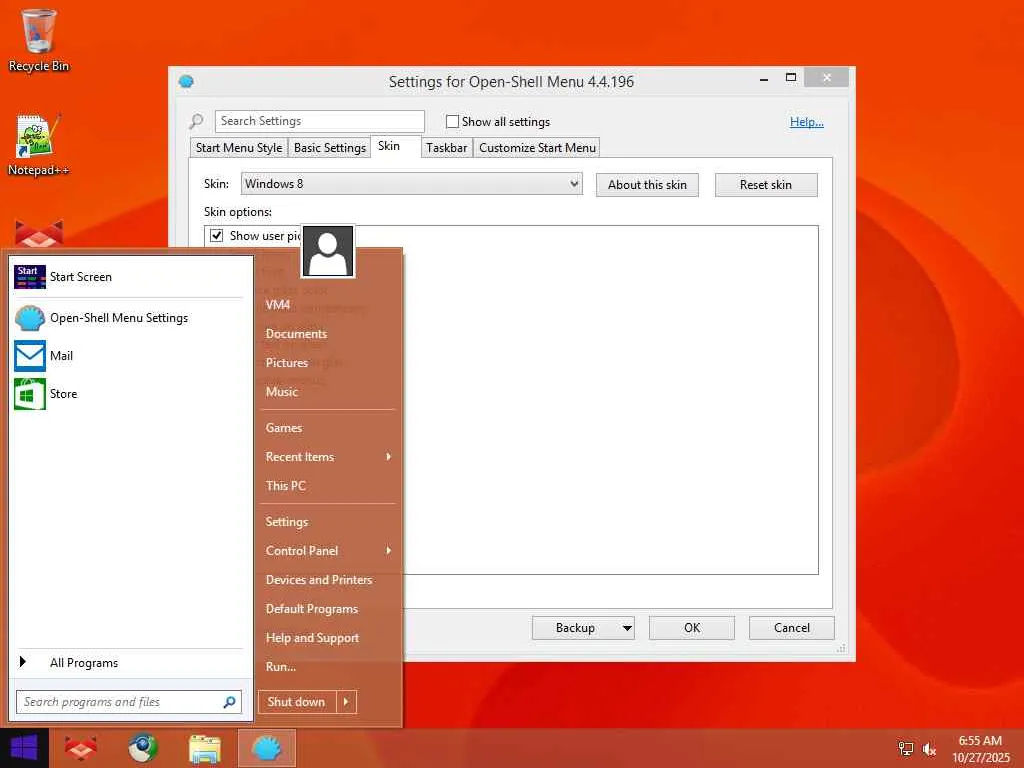Viewport: 1024px width, 768px height.
Task: Expand the Shut down options arrow
Action: click(x=346, y=702)
